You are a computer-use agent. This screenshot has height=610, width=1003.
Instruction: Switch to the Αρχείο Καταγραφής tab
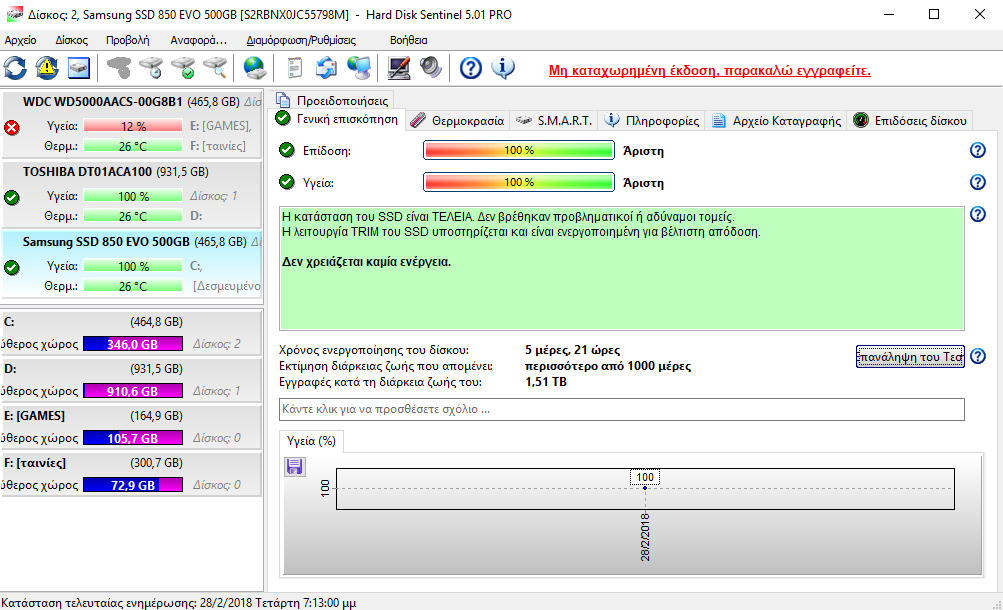coord(777,120)
